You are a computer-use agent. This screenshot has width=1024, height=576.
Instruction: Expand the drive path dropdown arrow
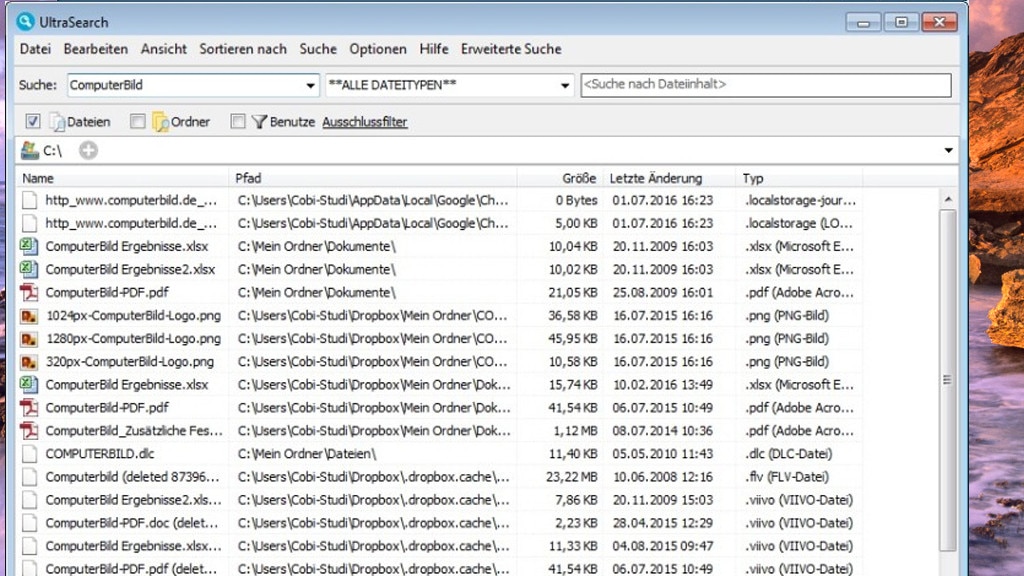click(x=948, y=150)
